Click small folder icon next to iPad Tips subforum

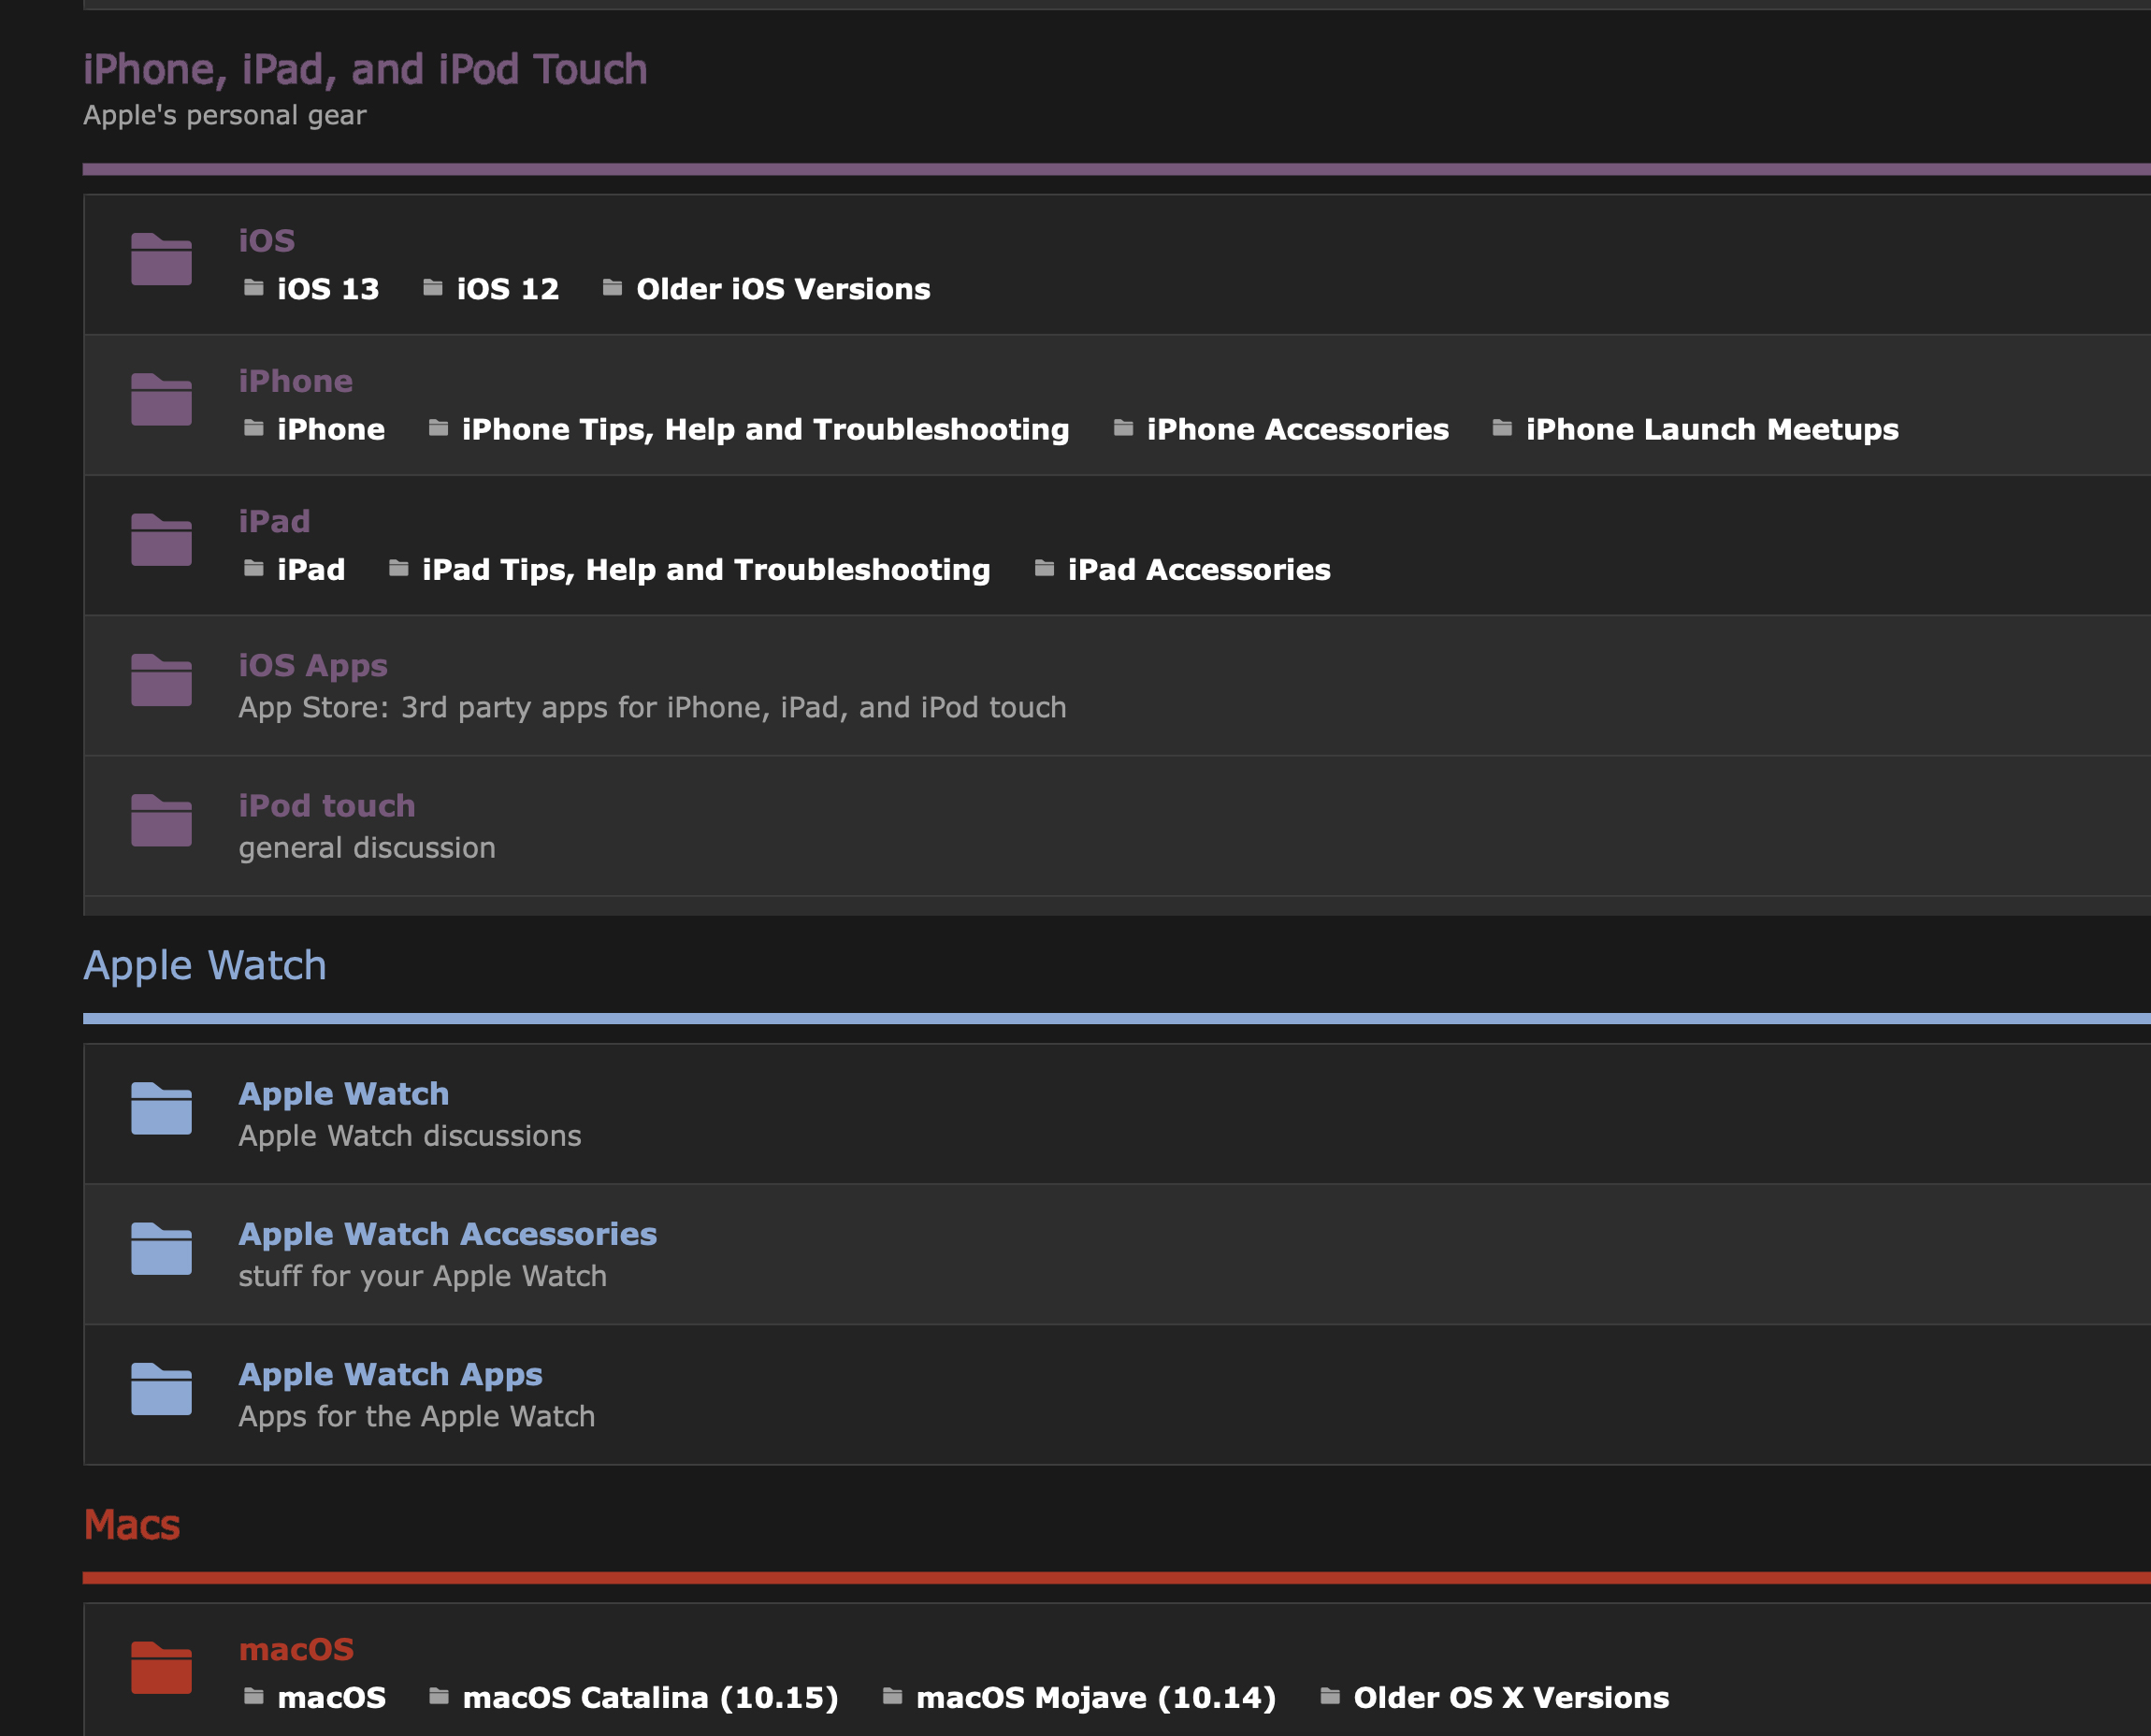pyautogui.click(x=399, y=568)
